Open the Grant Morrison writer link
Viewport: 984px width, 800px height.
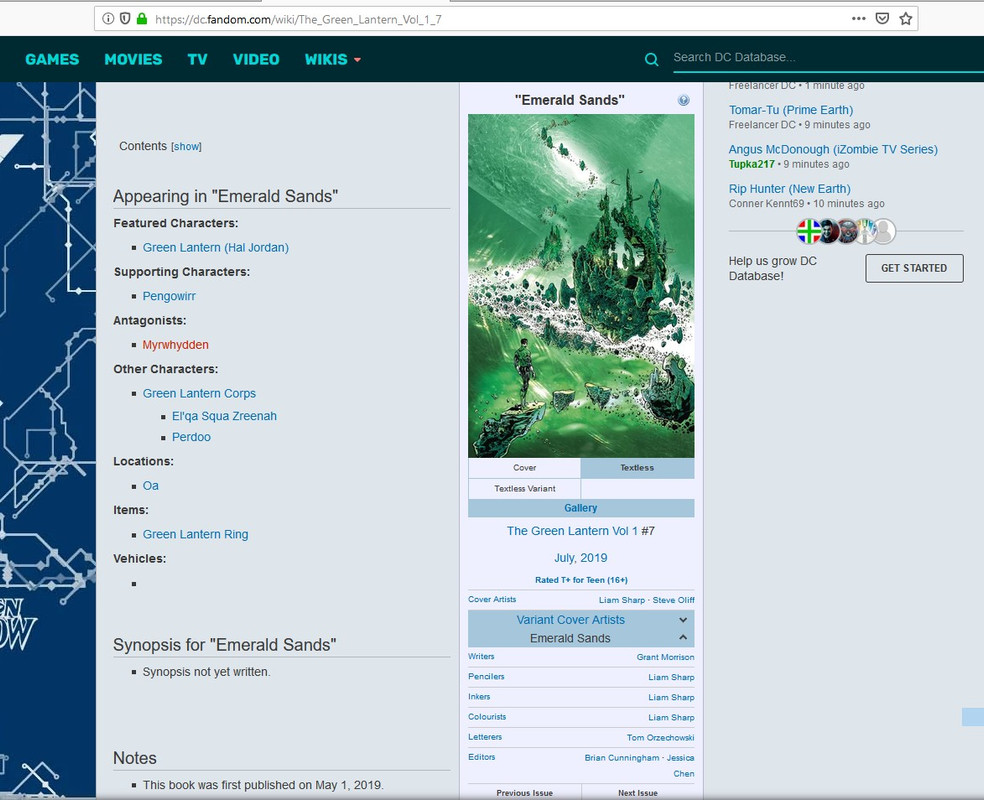[665, 657]
